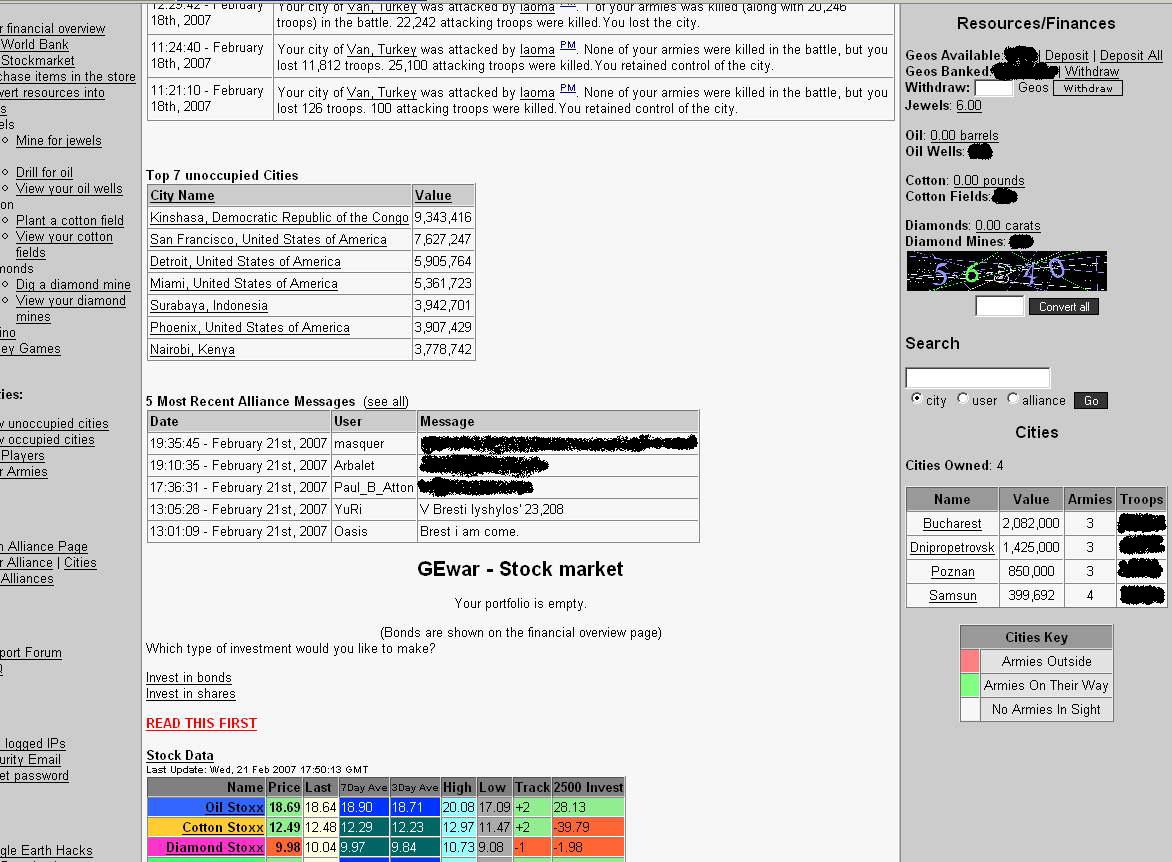Open Kinshasa, Democratic Republic of the Congo
Viewport: 1172px width, 862px height.
pos(279,218)
